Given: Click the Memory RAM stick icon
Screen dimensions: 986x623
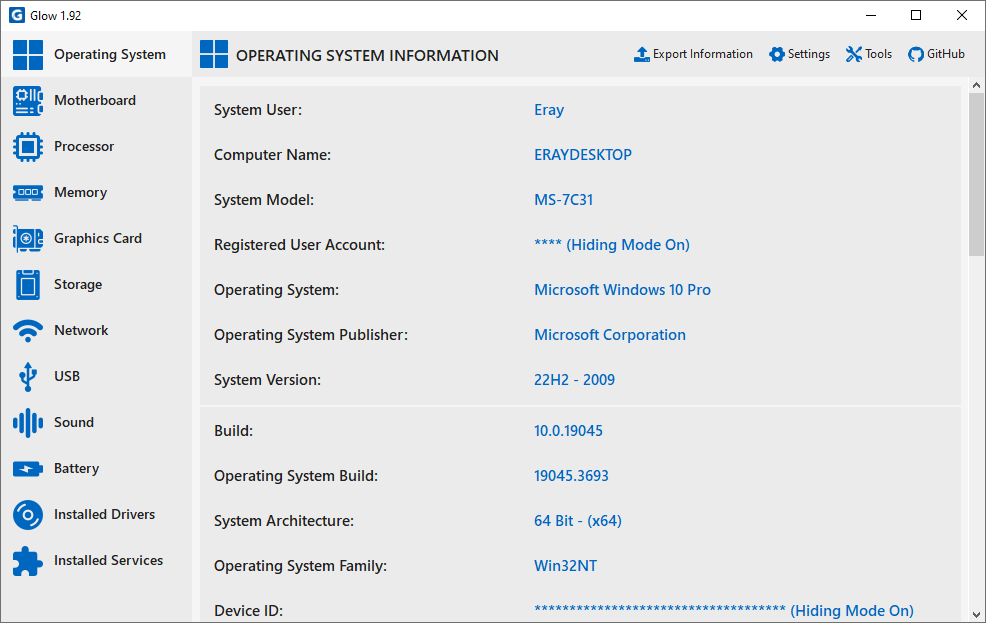Looking at the screenshot, I should pos(28,192).
